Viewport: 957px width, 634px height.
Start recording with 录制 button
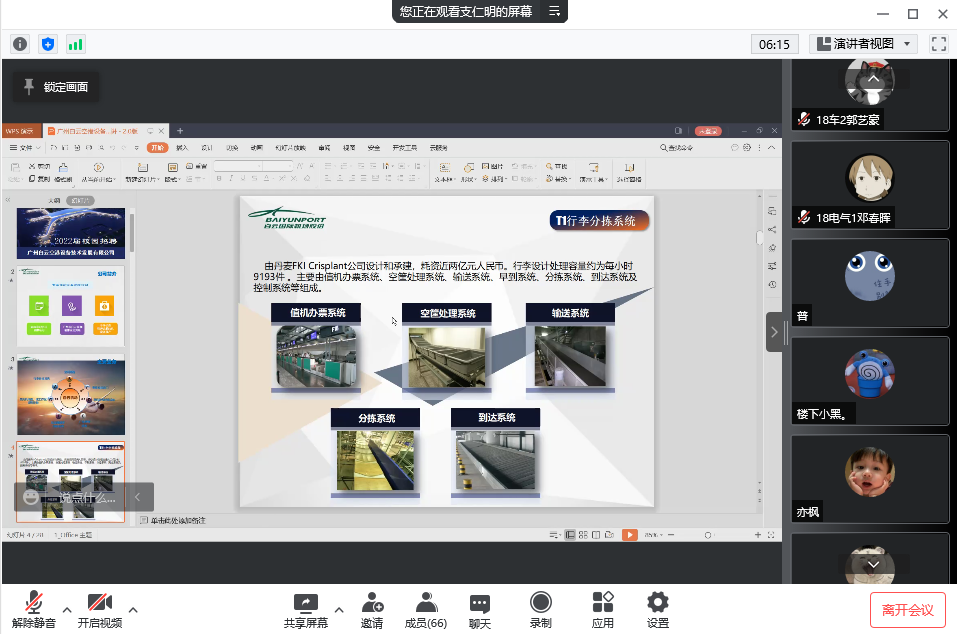(x=541, y=609)
